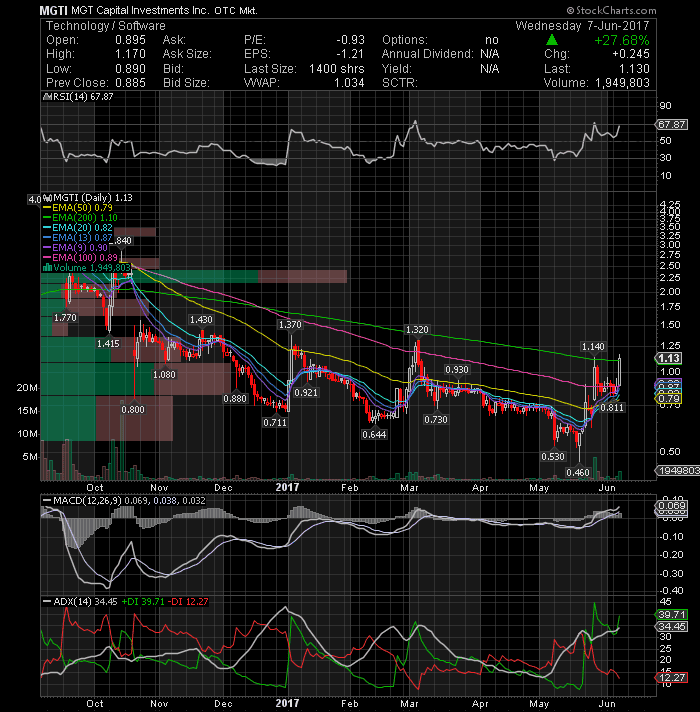
Task: Click the 0.800 price low annotation
Action: [x=133, y=409]
